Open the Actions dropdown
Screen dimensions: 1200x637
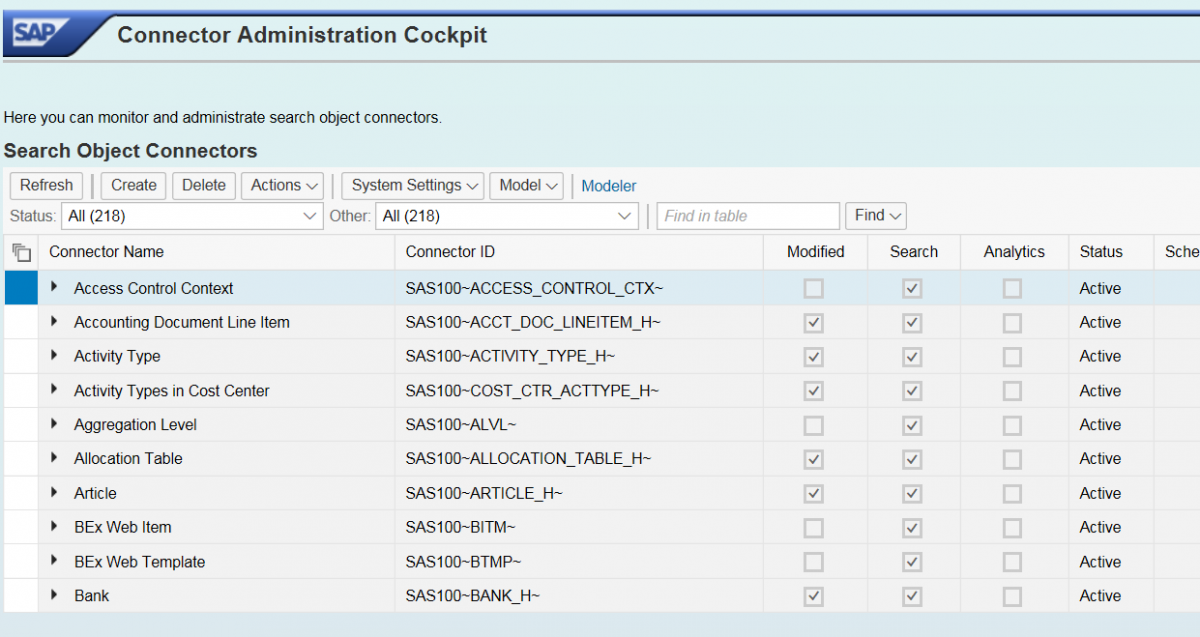coord(282,185)
